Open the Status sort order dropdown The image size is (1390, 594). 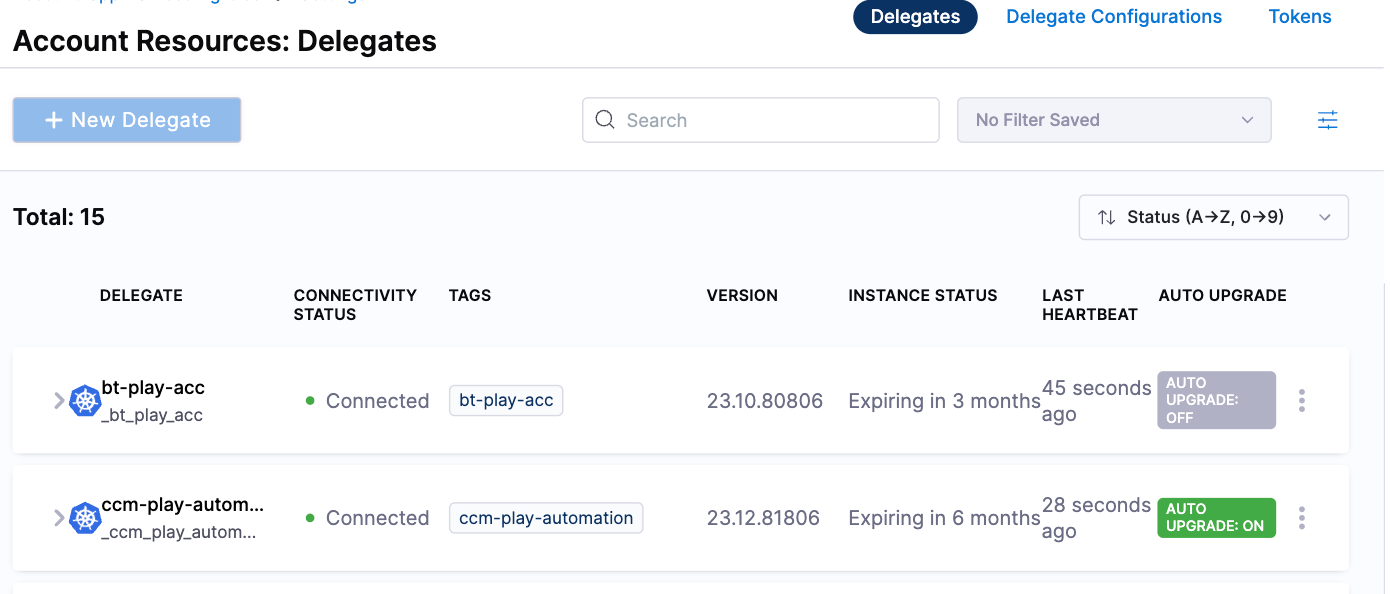(1213, 217)
